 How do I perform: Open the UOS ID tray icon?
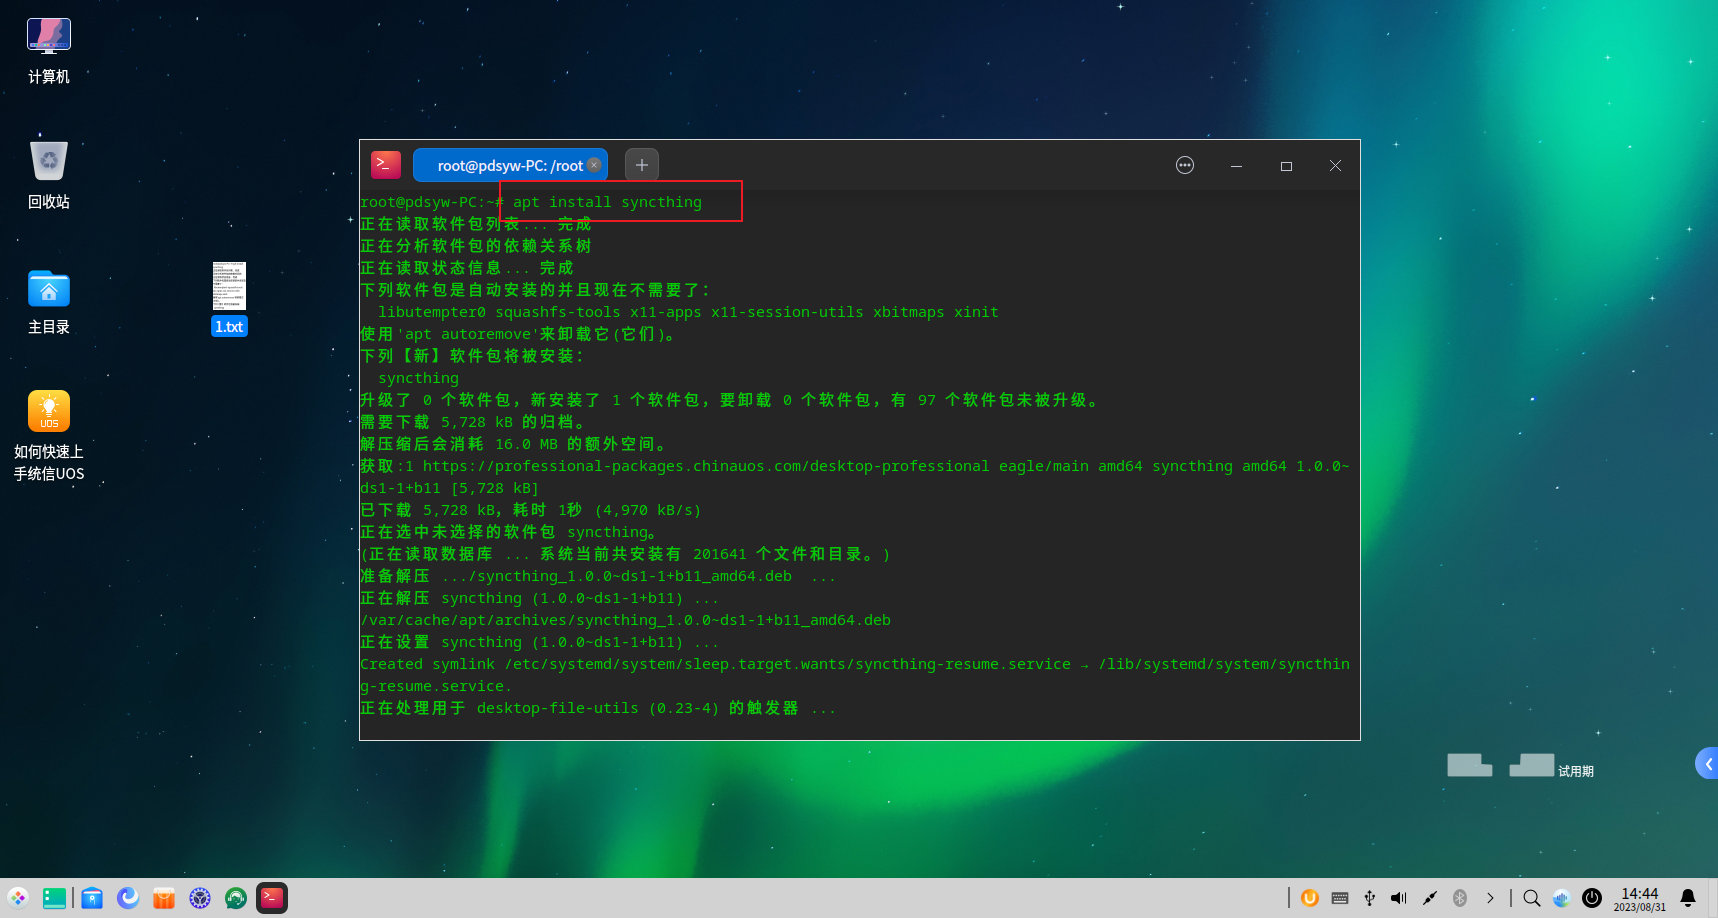pyautogui.click(x=1309, y=897)
